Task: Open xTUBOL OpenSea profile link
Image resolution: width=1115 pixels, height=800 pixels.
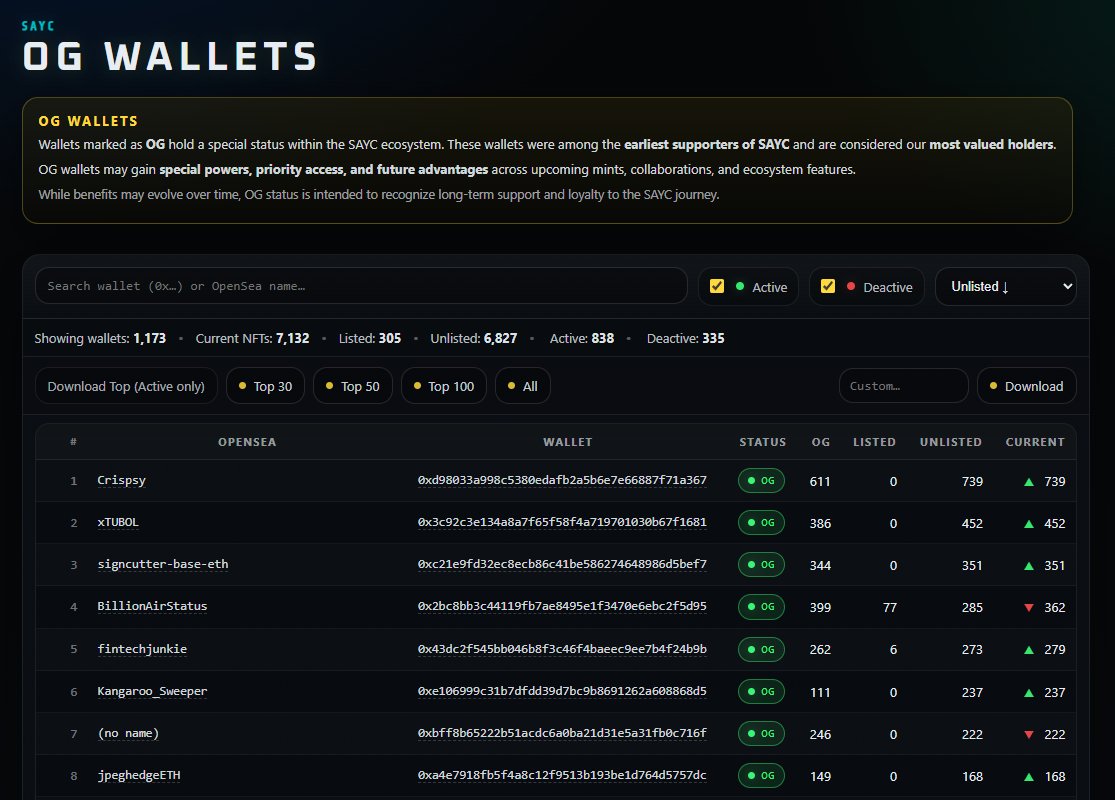Action: coord(118,522)
